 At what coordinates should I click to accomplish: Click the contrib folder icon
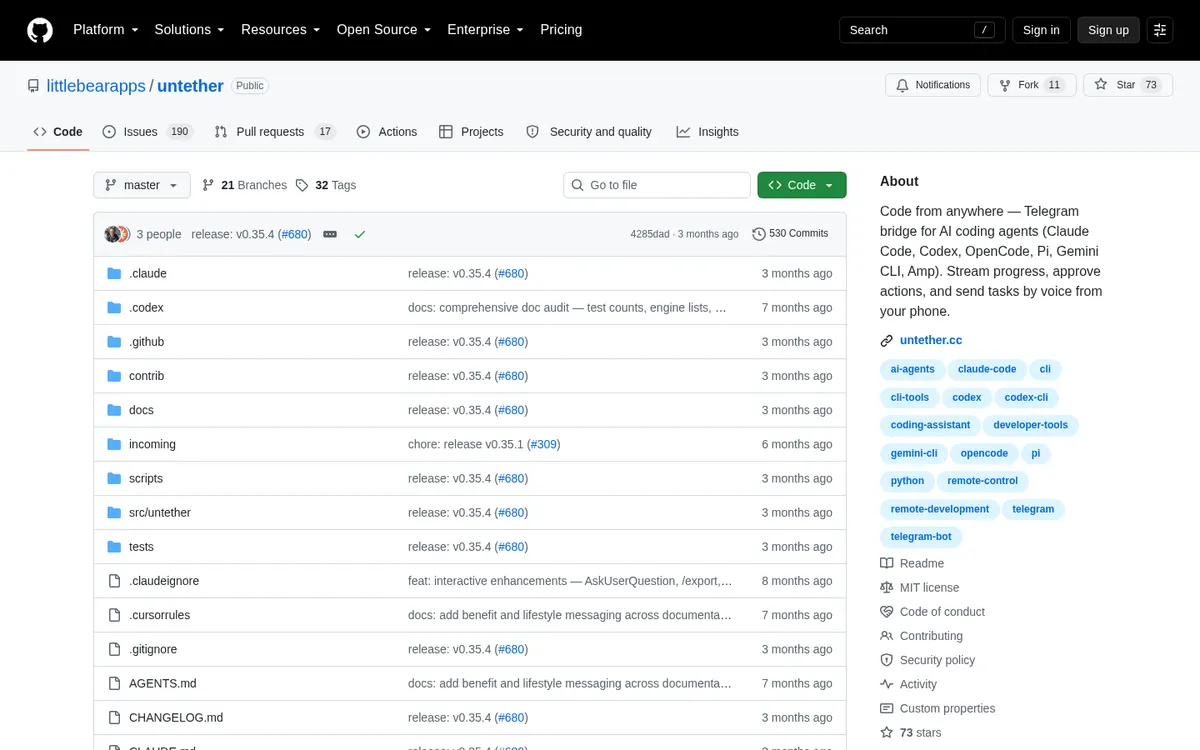click(x=114, y=376)
